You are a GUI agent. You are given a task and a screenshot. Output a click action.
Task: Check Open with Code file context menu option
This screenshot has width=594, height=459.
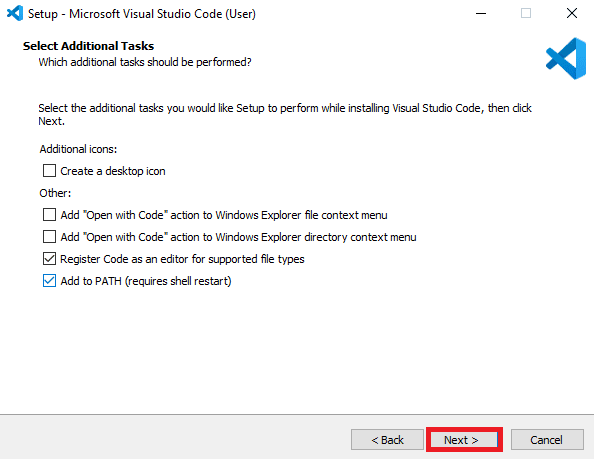pyautogui.click(x=49, y=215)
